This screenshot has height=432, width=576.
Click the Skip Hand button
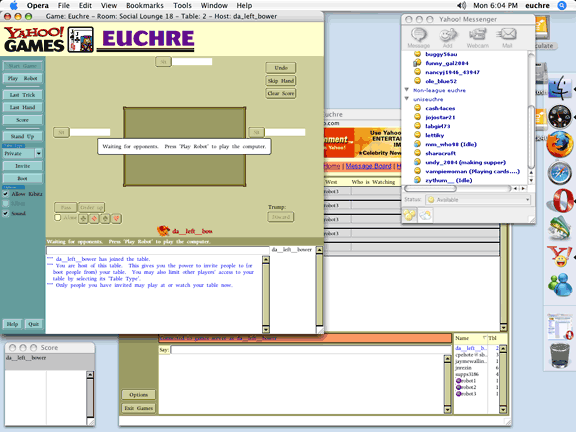tap(281, 80)
